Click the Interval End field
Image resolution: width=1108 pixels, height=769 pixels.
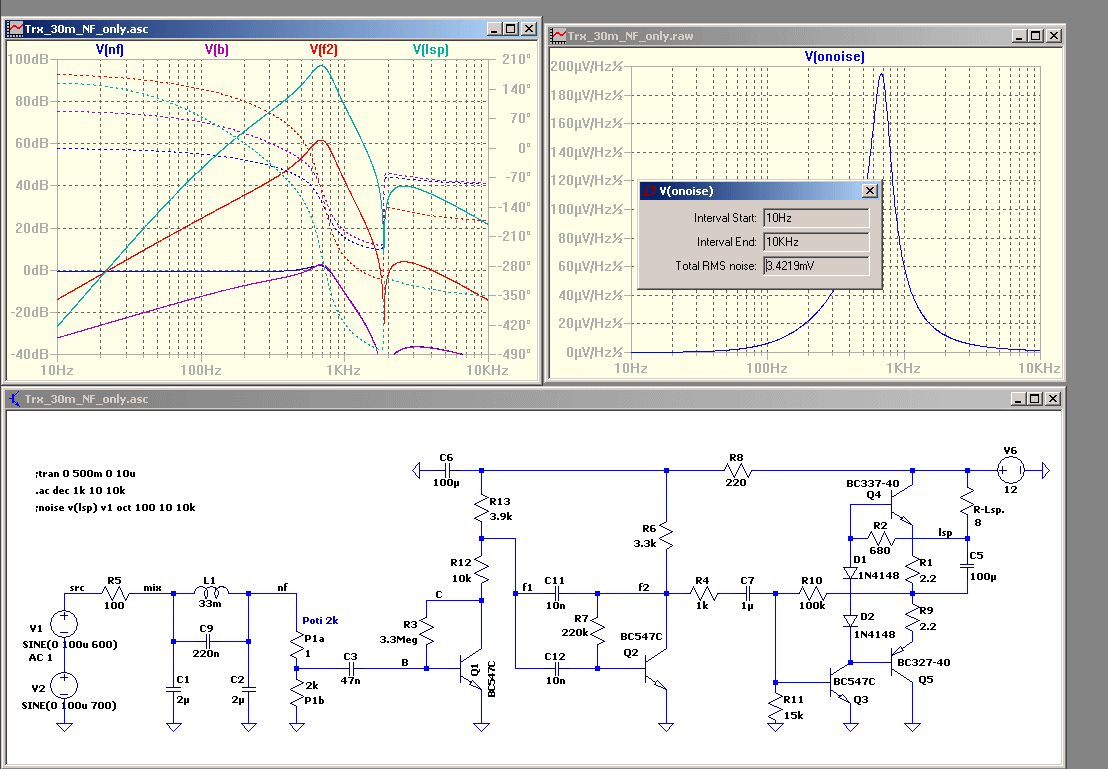point(815,242)
